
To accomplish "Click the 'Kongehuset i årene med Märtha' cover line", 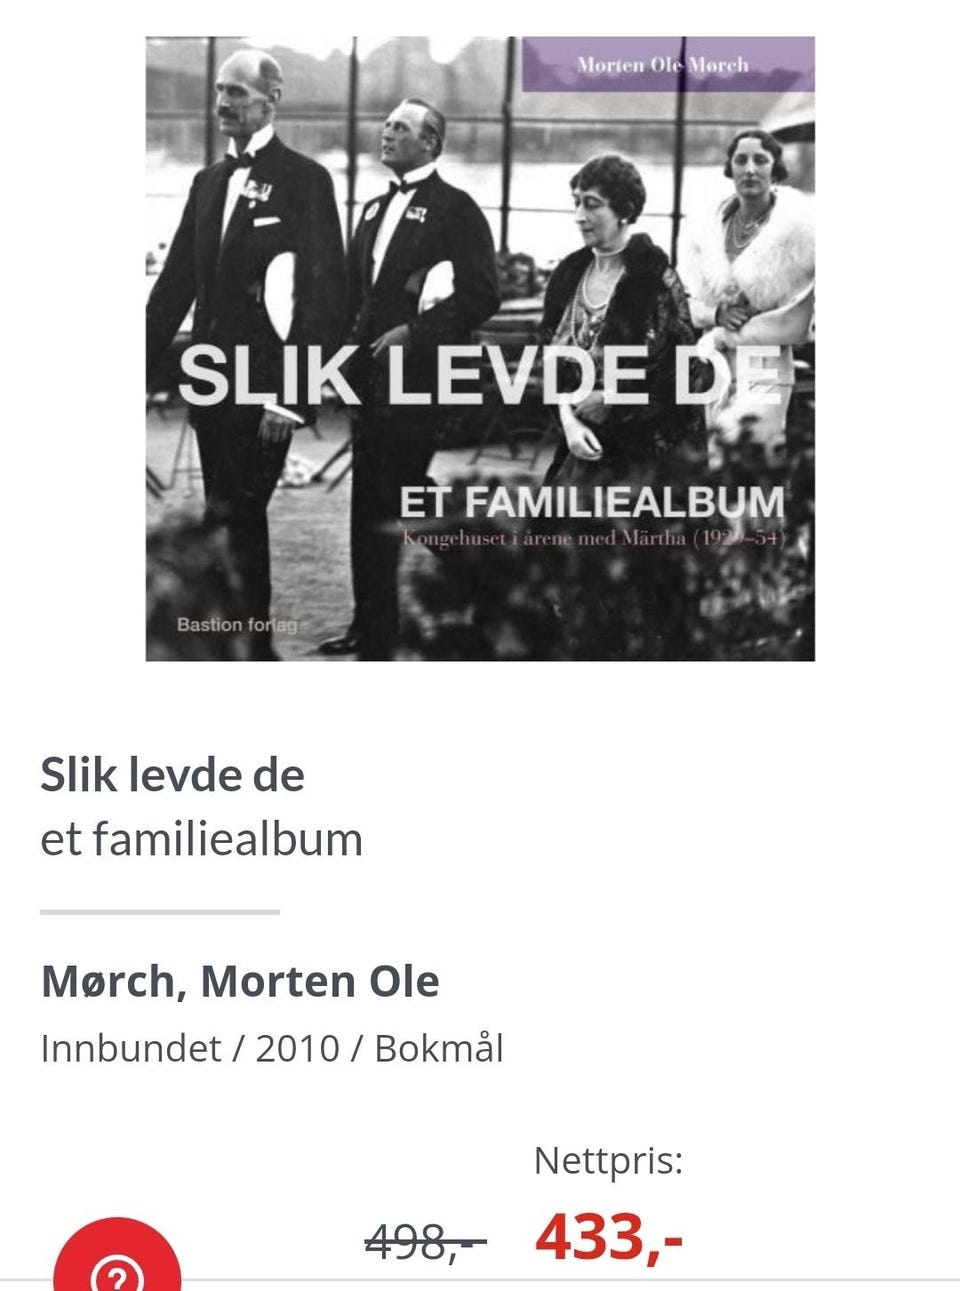I will 594,537.
